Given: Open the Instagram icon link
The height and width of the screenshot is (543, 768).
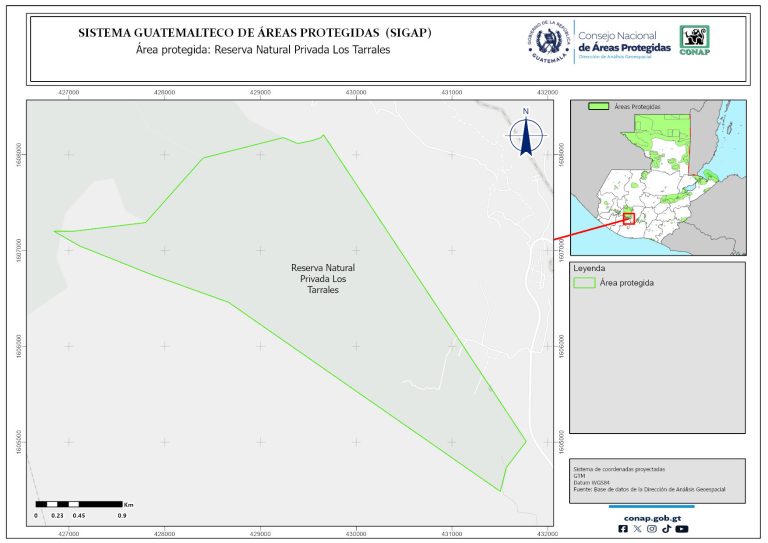Looking at the screenshot, I should point(652,529).
